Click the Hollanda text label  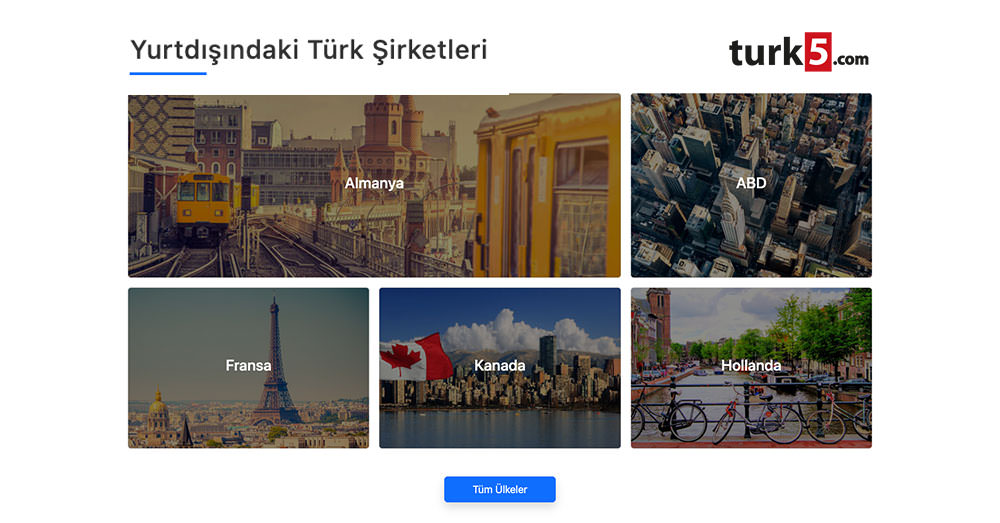pos(751,365)
